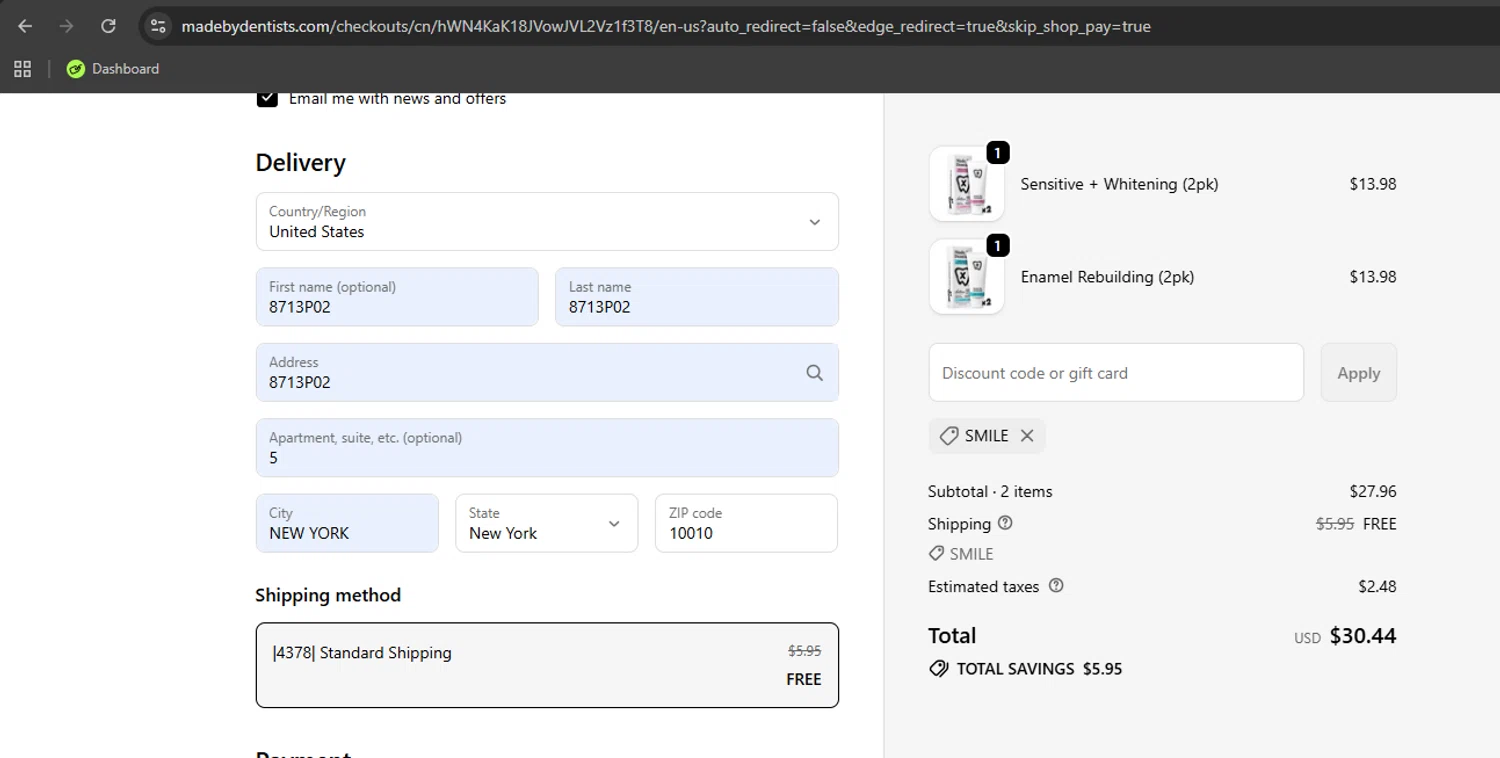Click the Subtotal $27.96 value
The width and height of the screenshot is (1500, 758).
click(x=1373, y=491)
